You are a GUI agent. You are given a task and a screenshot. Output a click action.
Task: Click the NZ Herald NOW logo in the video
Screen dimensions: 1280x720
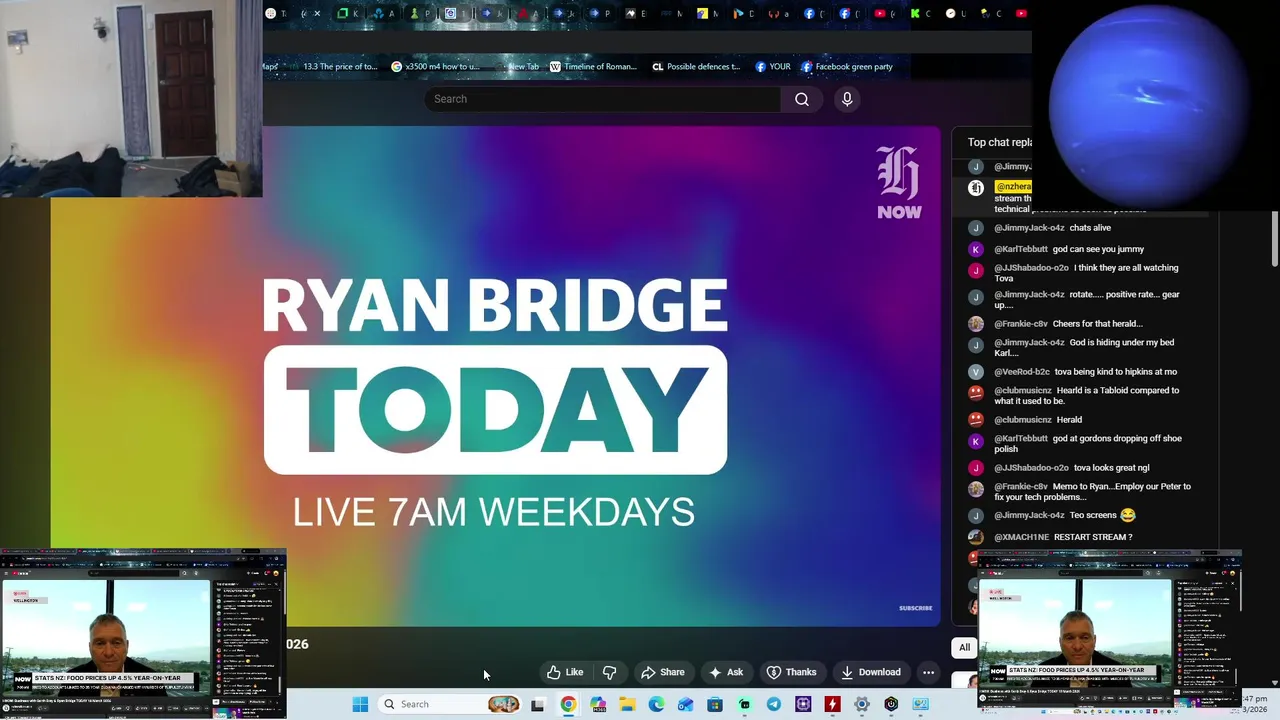tap(898, 182)
